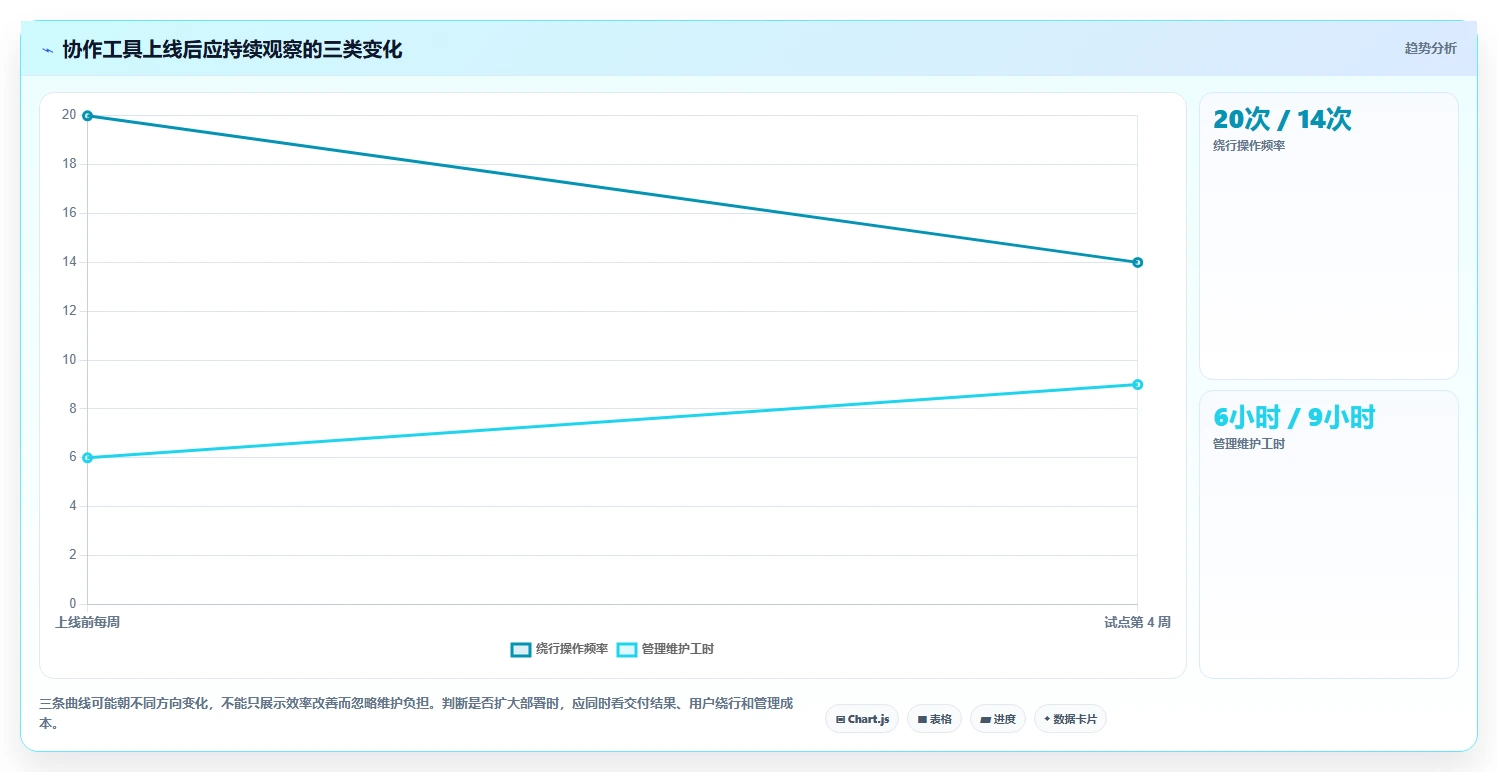This screenshot has width=1498, height=772.
Task: Click the y-axis label 12
Action: (69, 311)
